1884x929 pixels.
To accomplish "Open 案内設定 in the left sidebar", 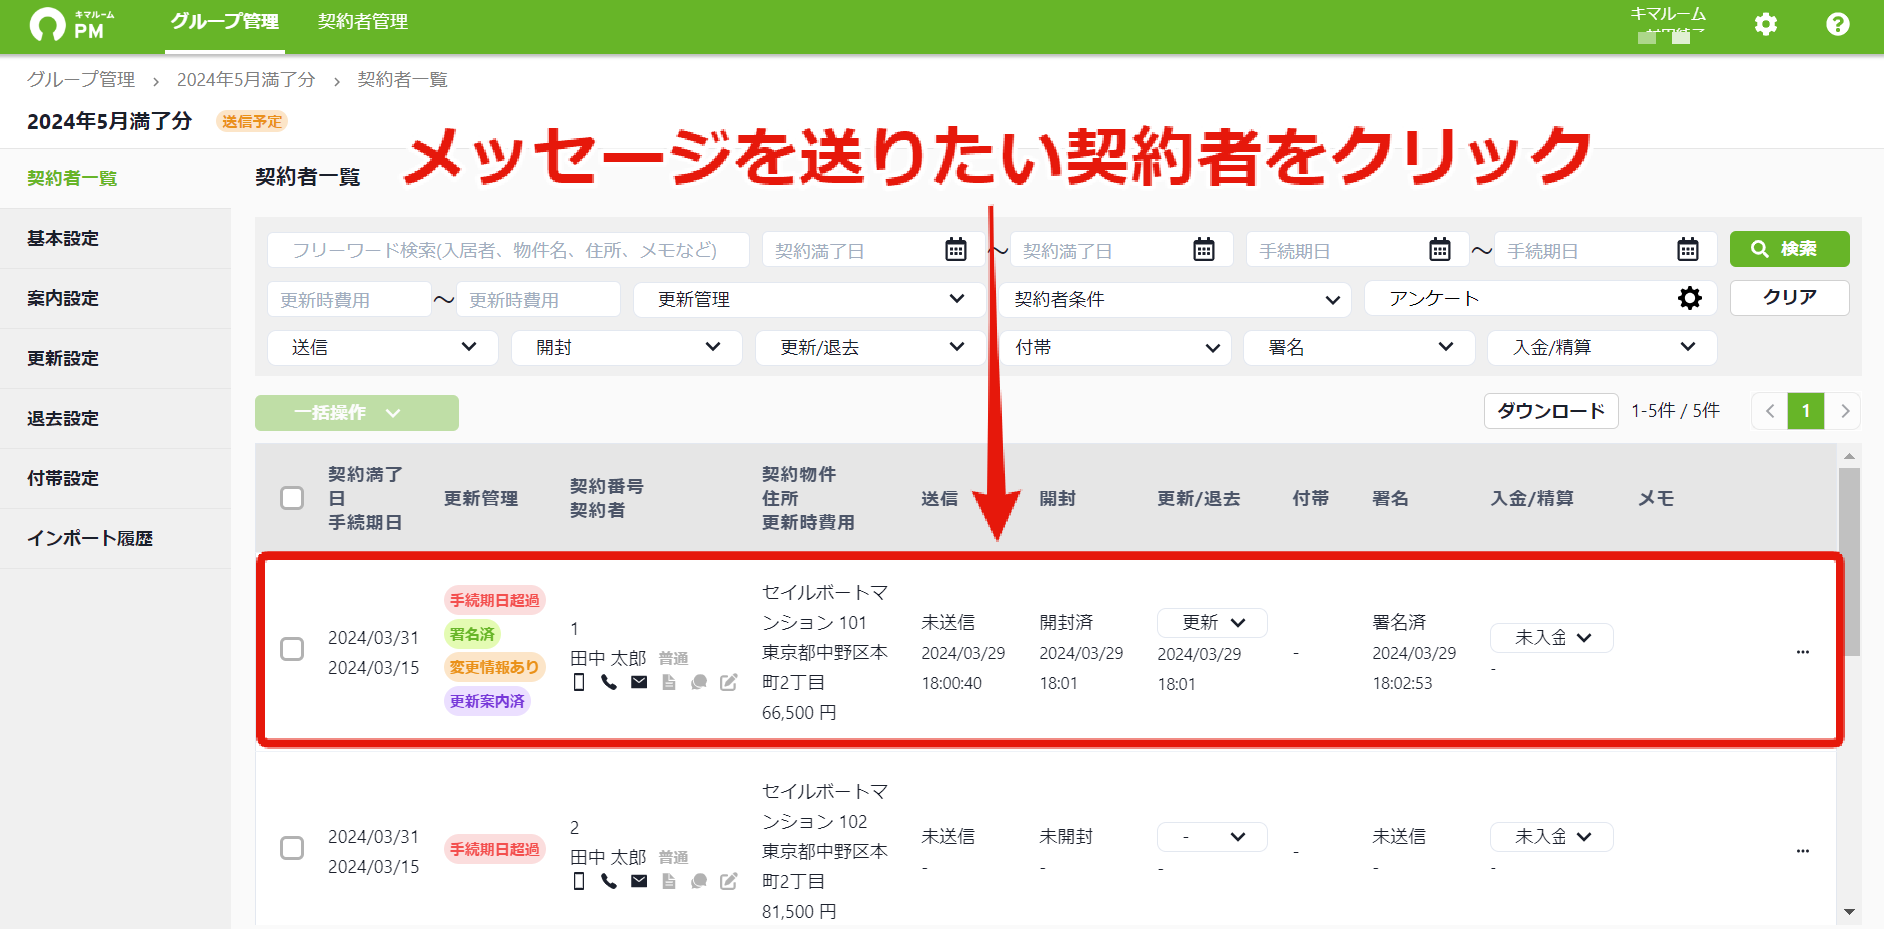I will tap(63, 298).
